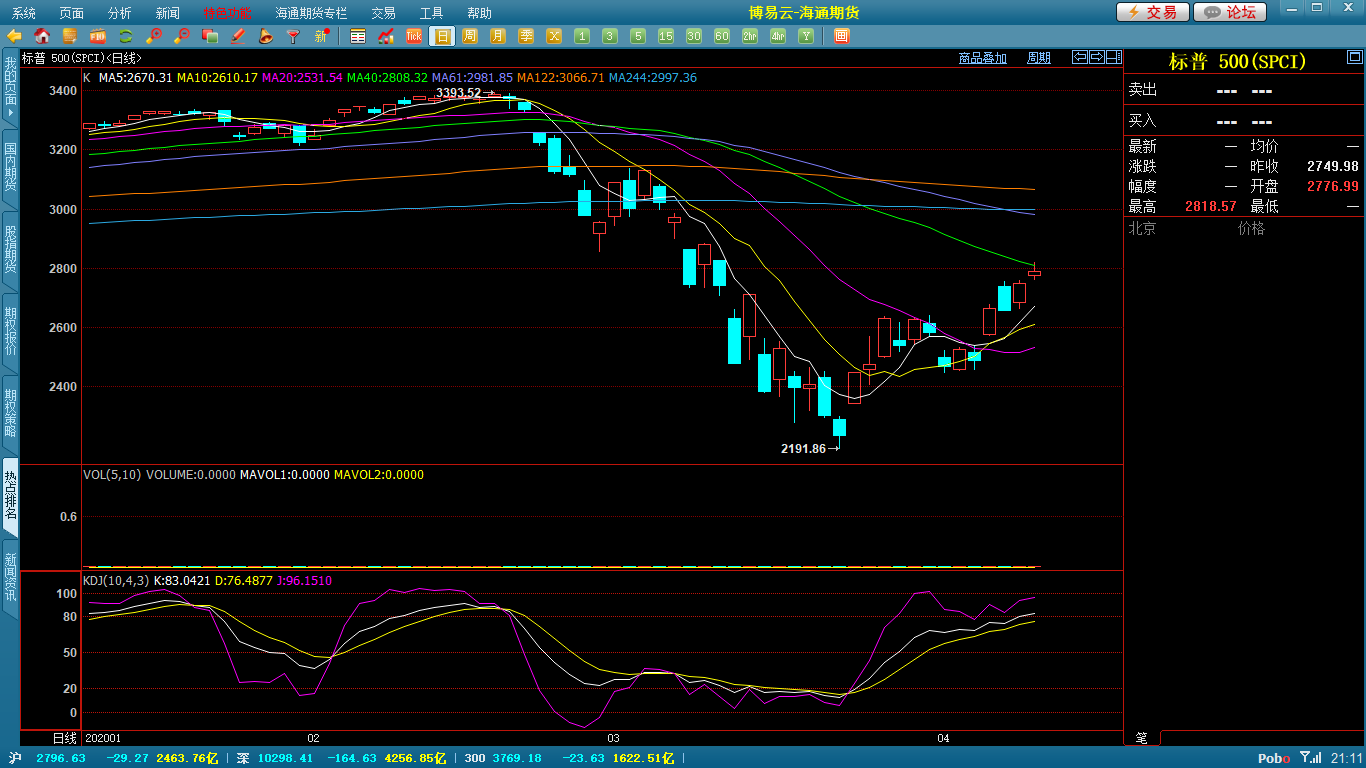Click the Pobo logo in status bar
Viewport: 1366px width, 768px height.
pyautogui.click(x=1273, y=758)
